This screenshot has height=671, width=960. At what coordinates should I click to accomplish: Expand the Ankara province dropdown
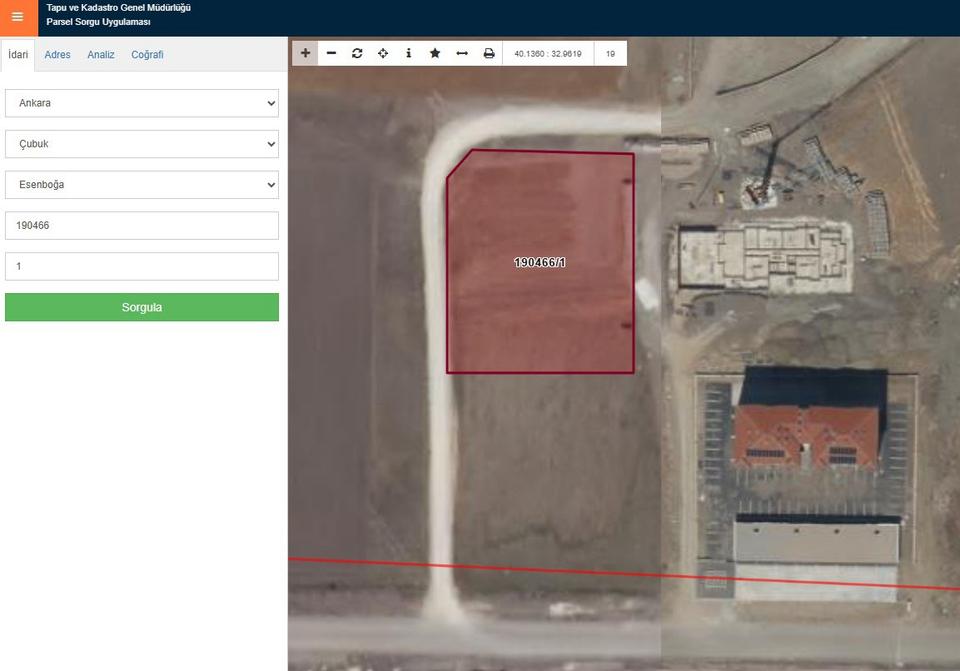142,103
